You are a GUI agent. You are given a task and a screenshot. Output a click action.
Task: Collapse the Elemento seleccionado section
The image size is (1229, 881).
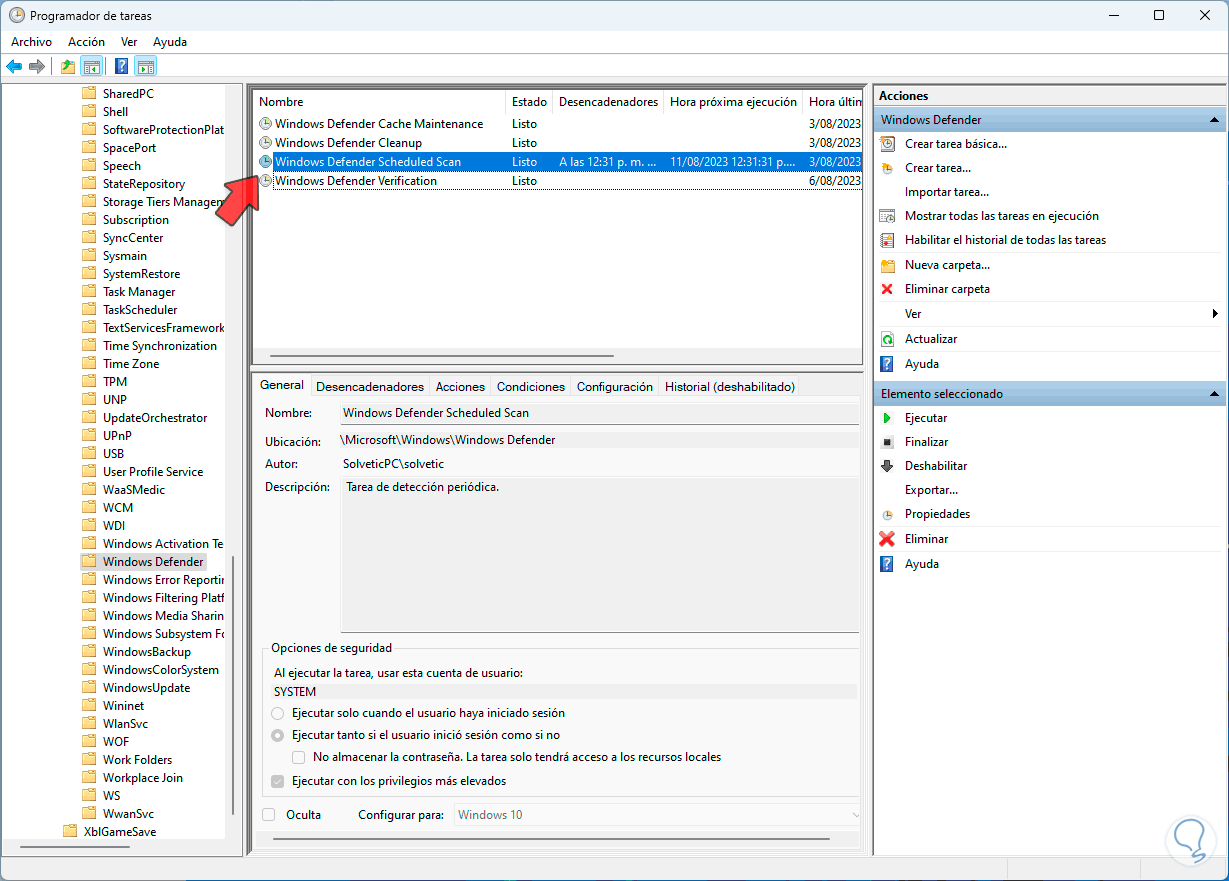pos(1214,394)
